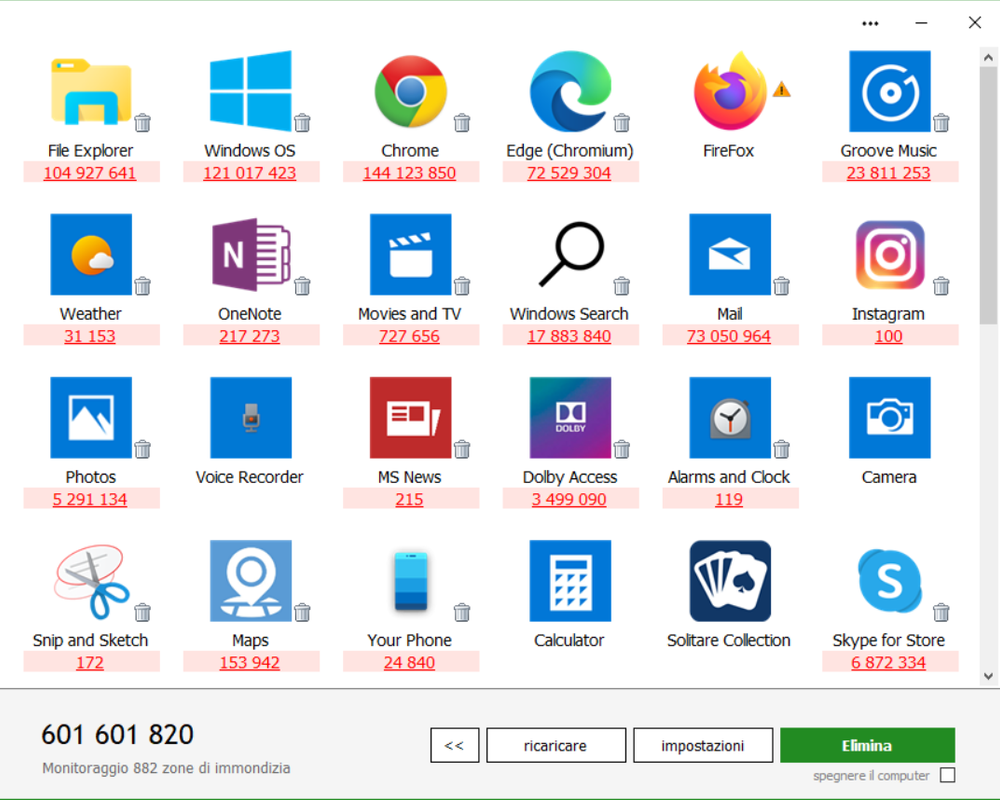The width and height of the screenshot is (1000, 800).
Task: Select the Edge (Chromium) icon
Action: [570, 91]
